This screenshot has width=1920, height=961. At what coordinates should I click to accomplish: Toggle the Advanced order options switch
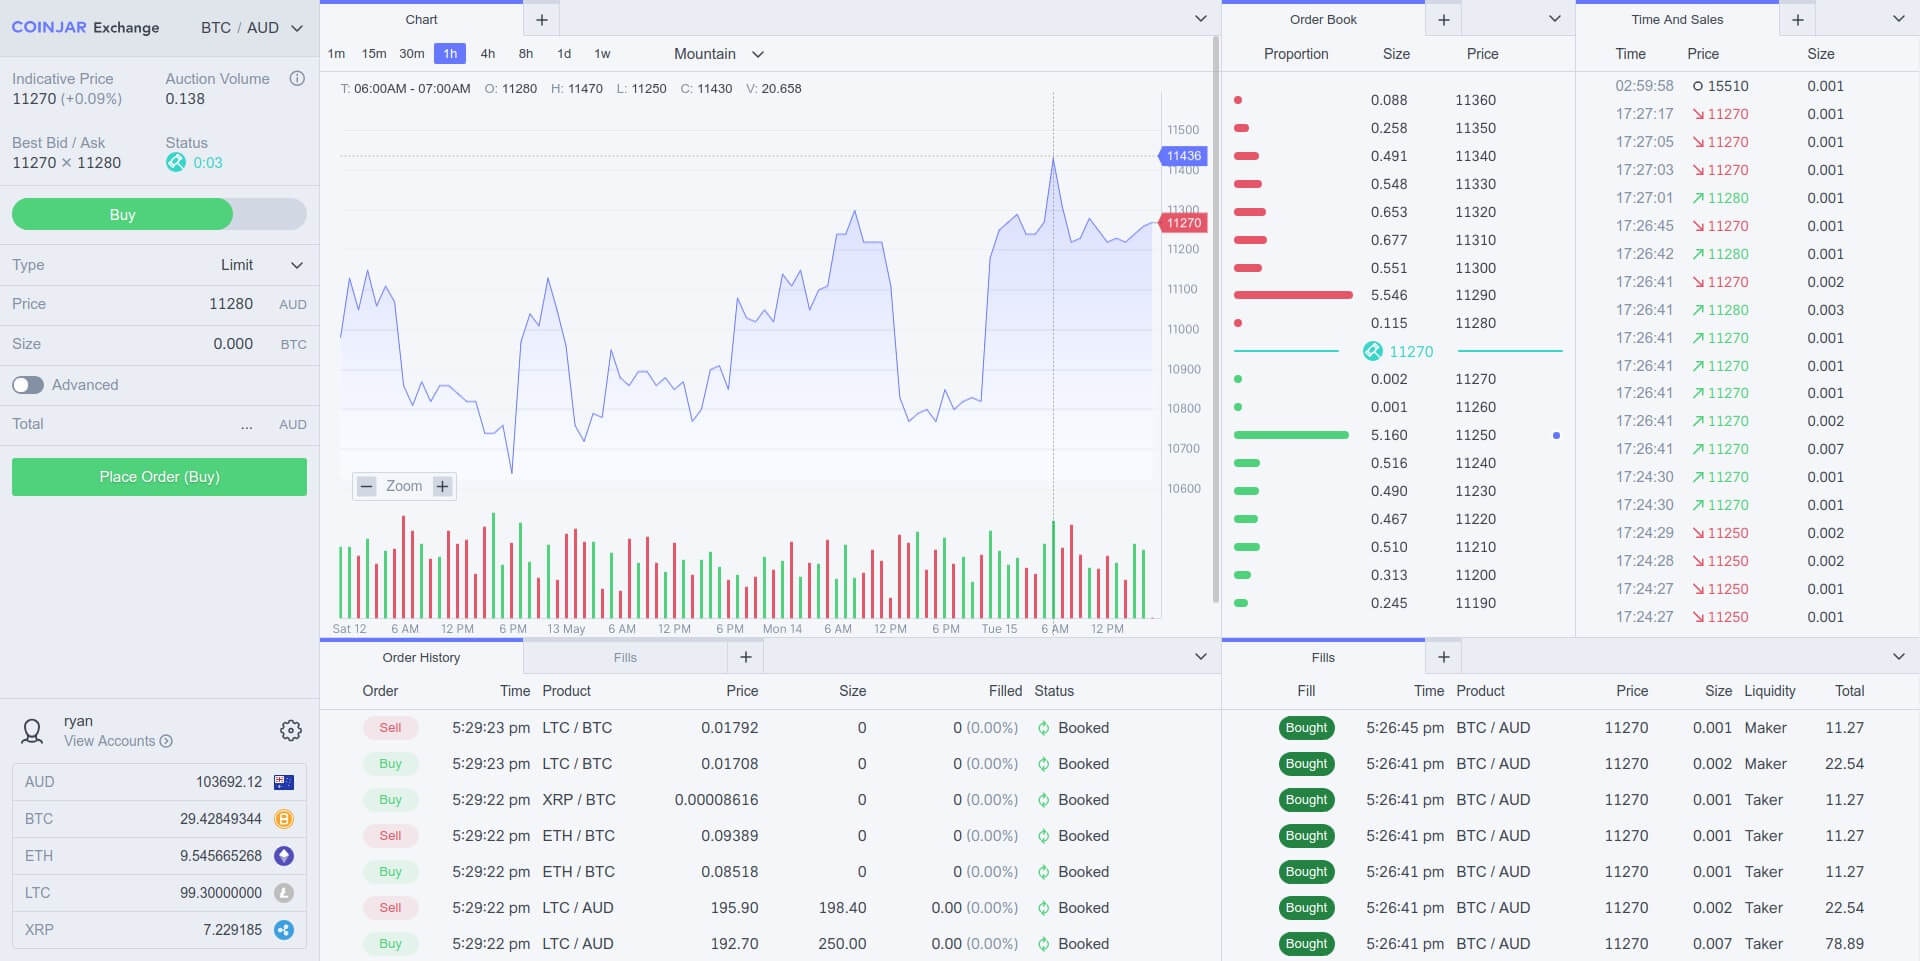tap(28, 385)
